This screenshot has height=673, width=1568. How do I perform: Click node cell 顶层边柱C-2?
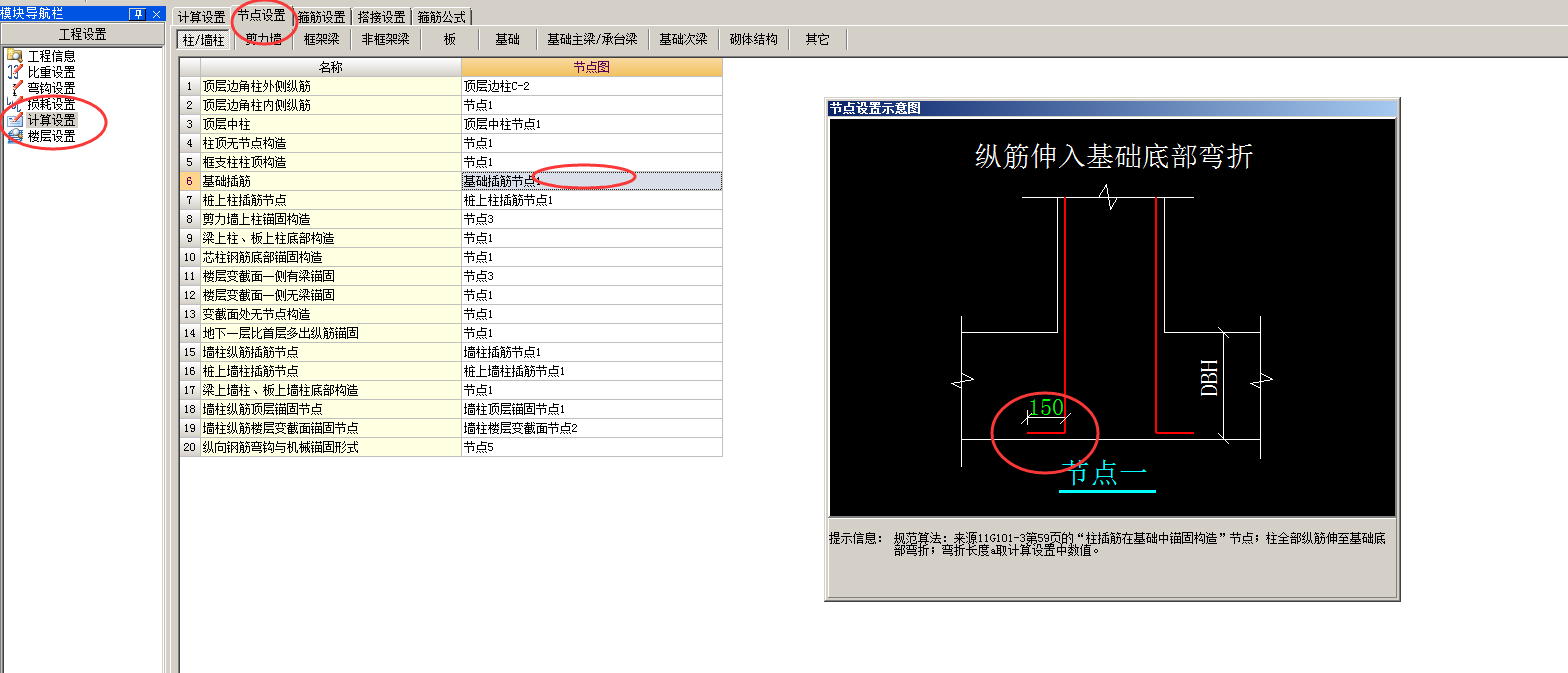tap(592, 86)
